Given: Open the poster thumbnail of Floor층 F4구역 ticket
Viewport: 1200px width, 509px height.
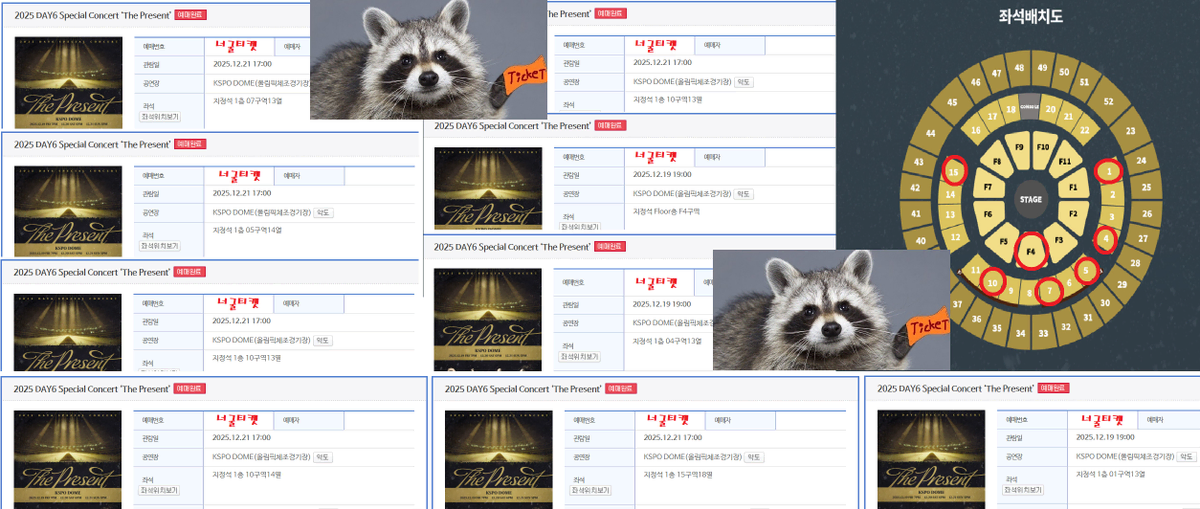Looking at the screenshot, I should (488, 189).
